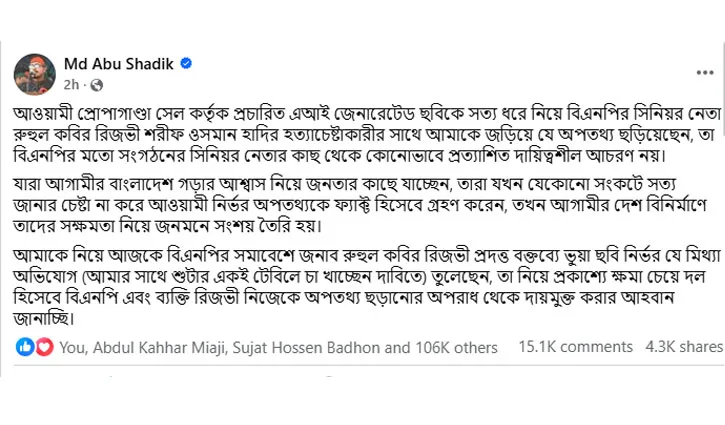The height and width of the screenshot is (425, 725).
Task: Open Md Abu Shadik's profile picture
Action: click(34, 74)
